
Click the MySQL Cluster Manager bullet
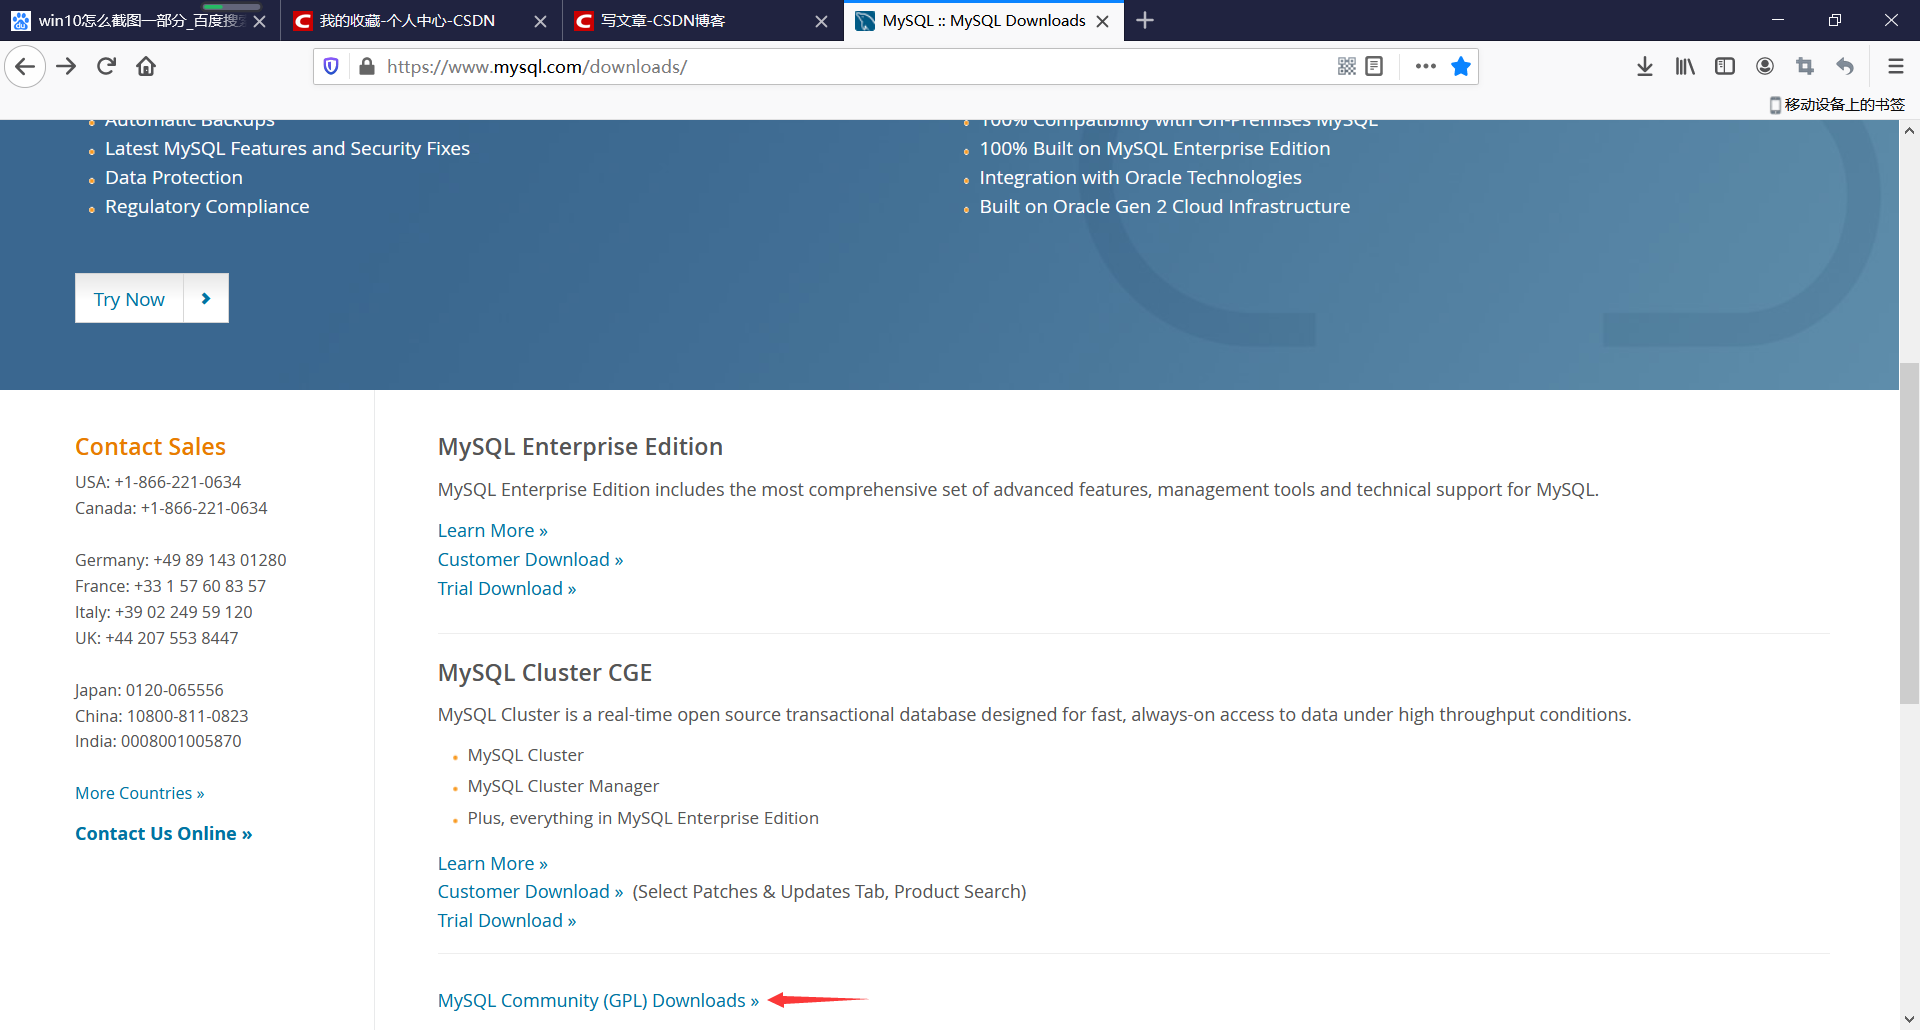563,787
